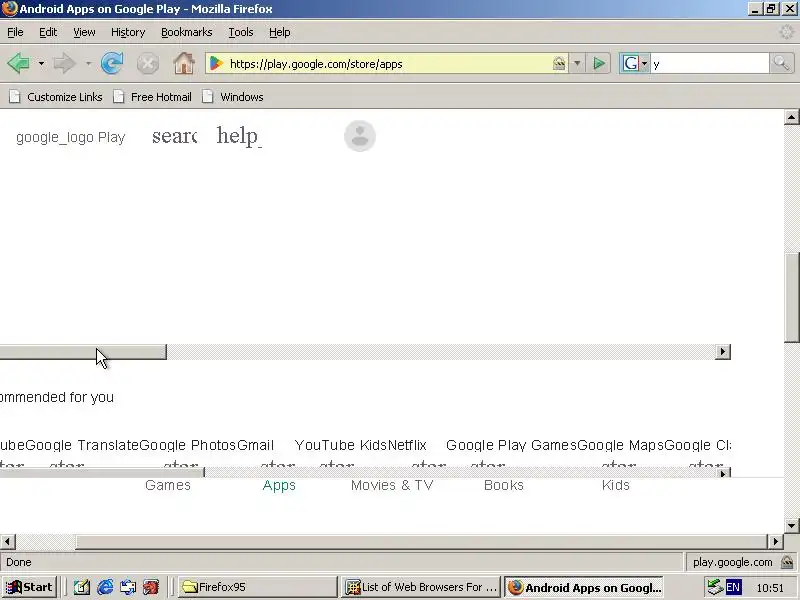Click the system tray clock 10:51

[770, 588]
